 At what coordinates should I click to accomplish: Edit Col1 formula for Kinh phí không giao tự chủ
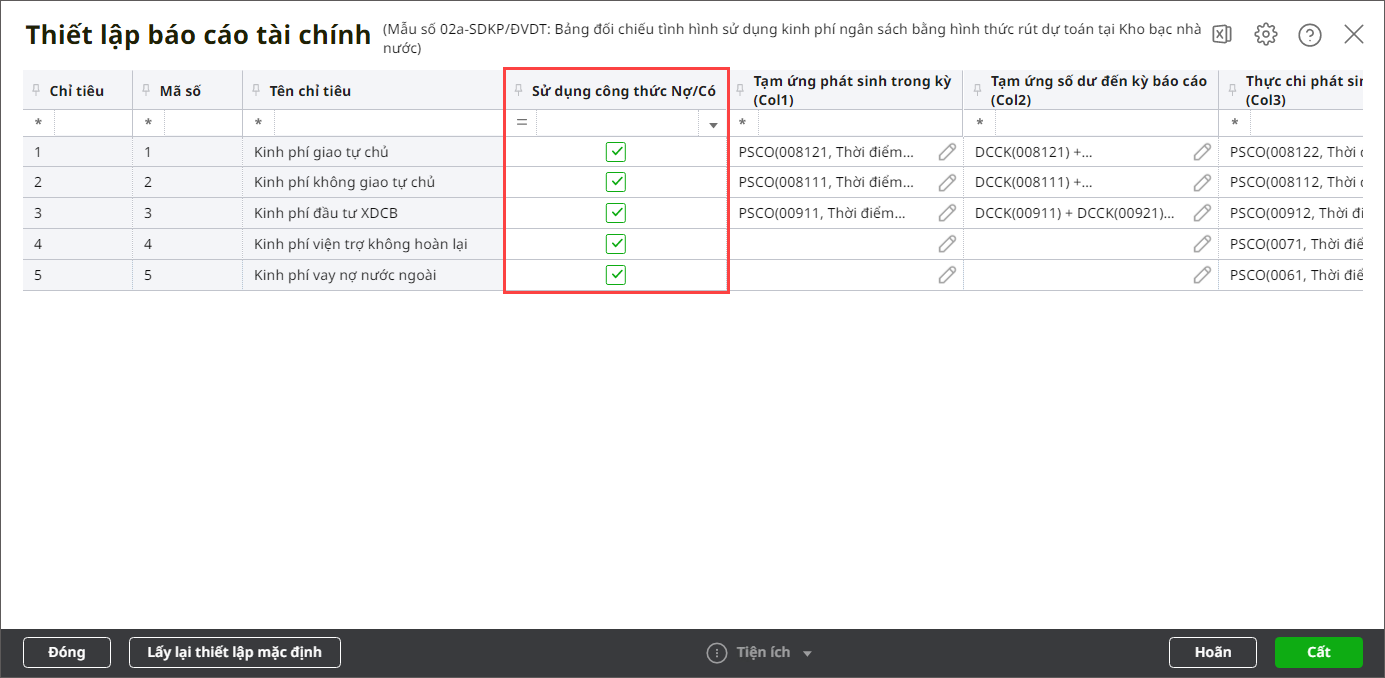(x=947, y=182)
